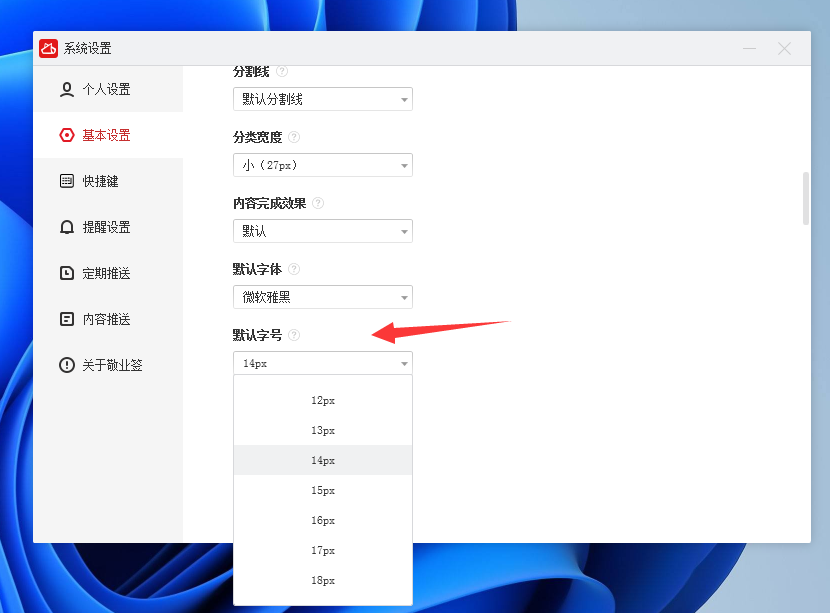The image size is (830, 613).
Task: Open the 微软雅黑 font dropdown
Action: coord(323,297)
